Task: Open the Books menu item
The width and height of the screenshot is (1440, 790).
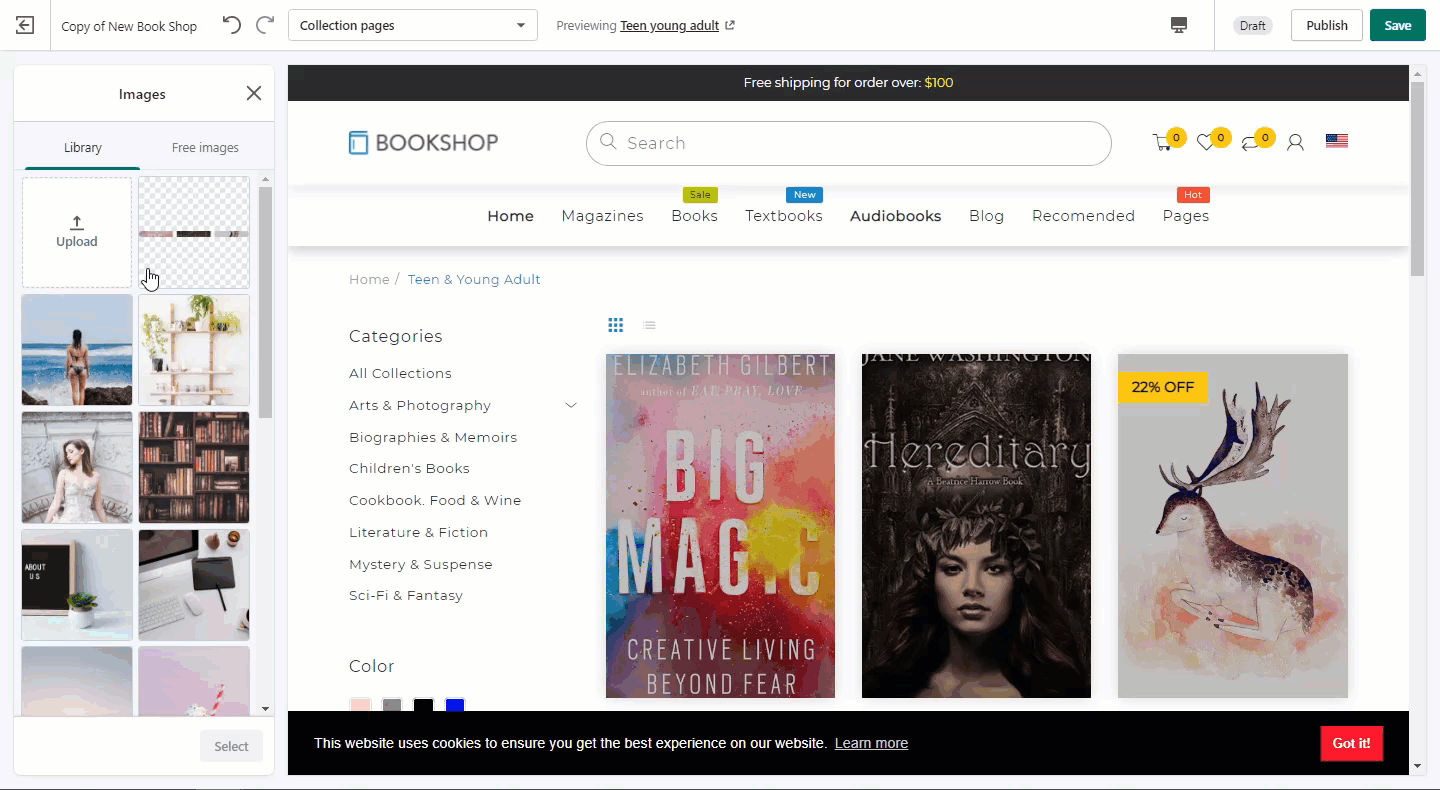Action: point(694,216)
